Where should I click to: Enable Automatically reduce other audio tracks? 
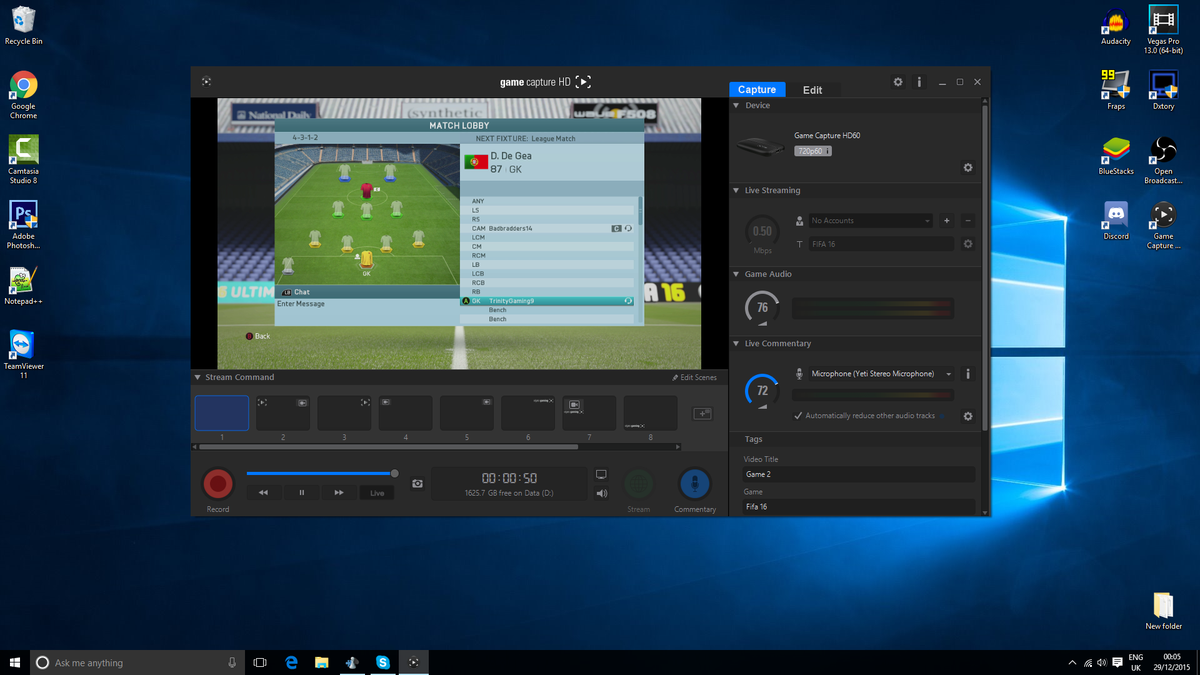point(797,416)
